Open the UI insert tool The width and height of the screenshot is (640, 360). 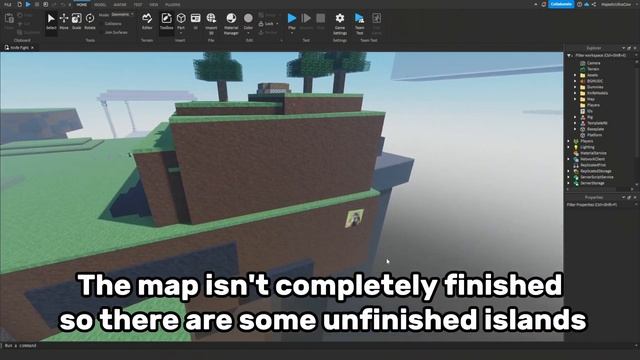(x=196, y=21)
